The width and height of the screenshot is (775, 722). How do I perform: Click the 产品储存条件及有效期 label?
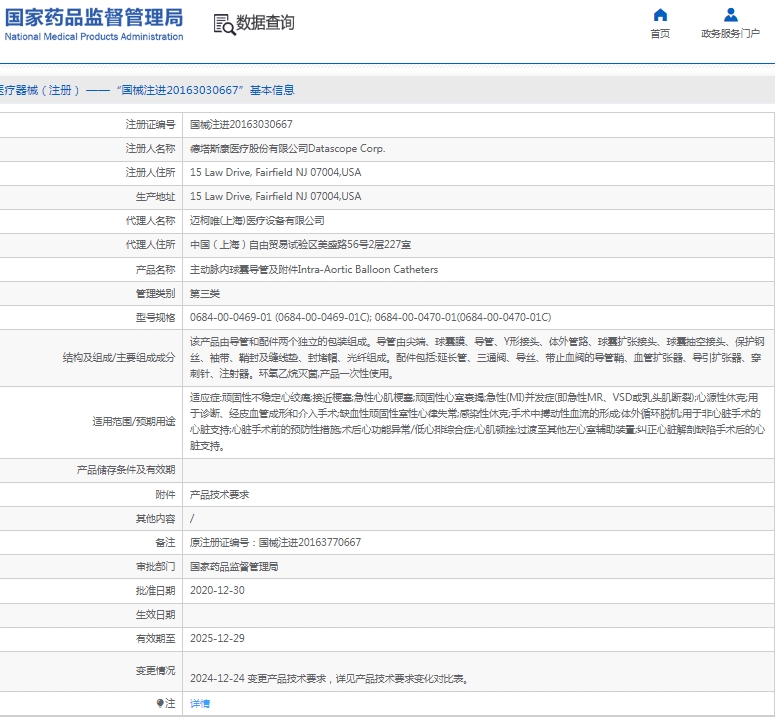pyautogui.click(x=126, y=470)
